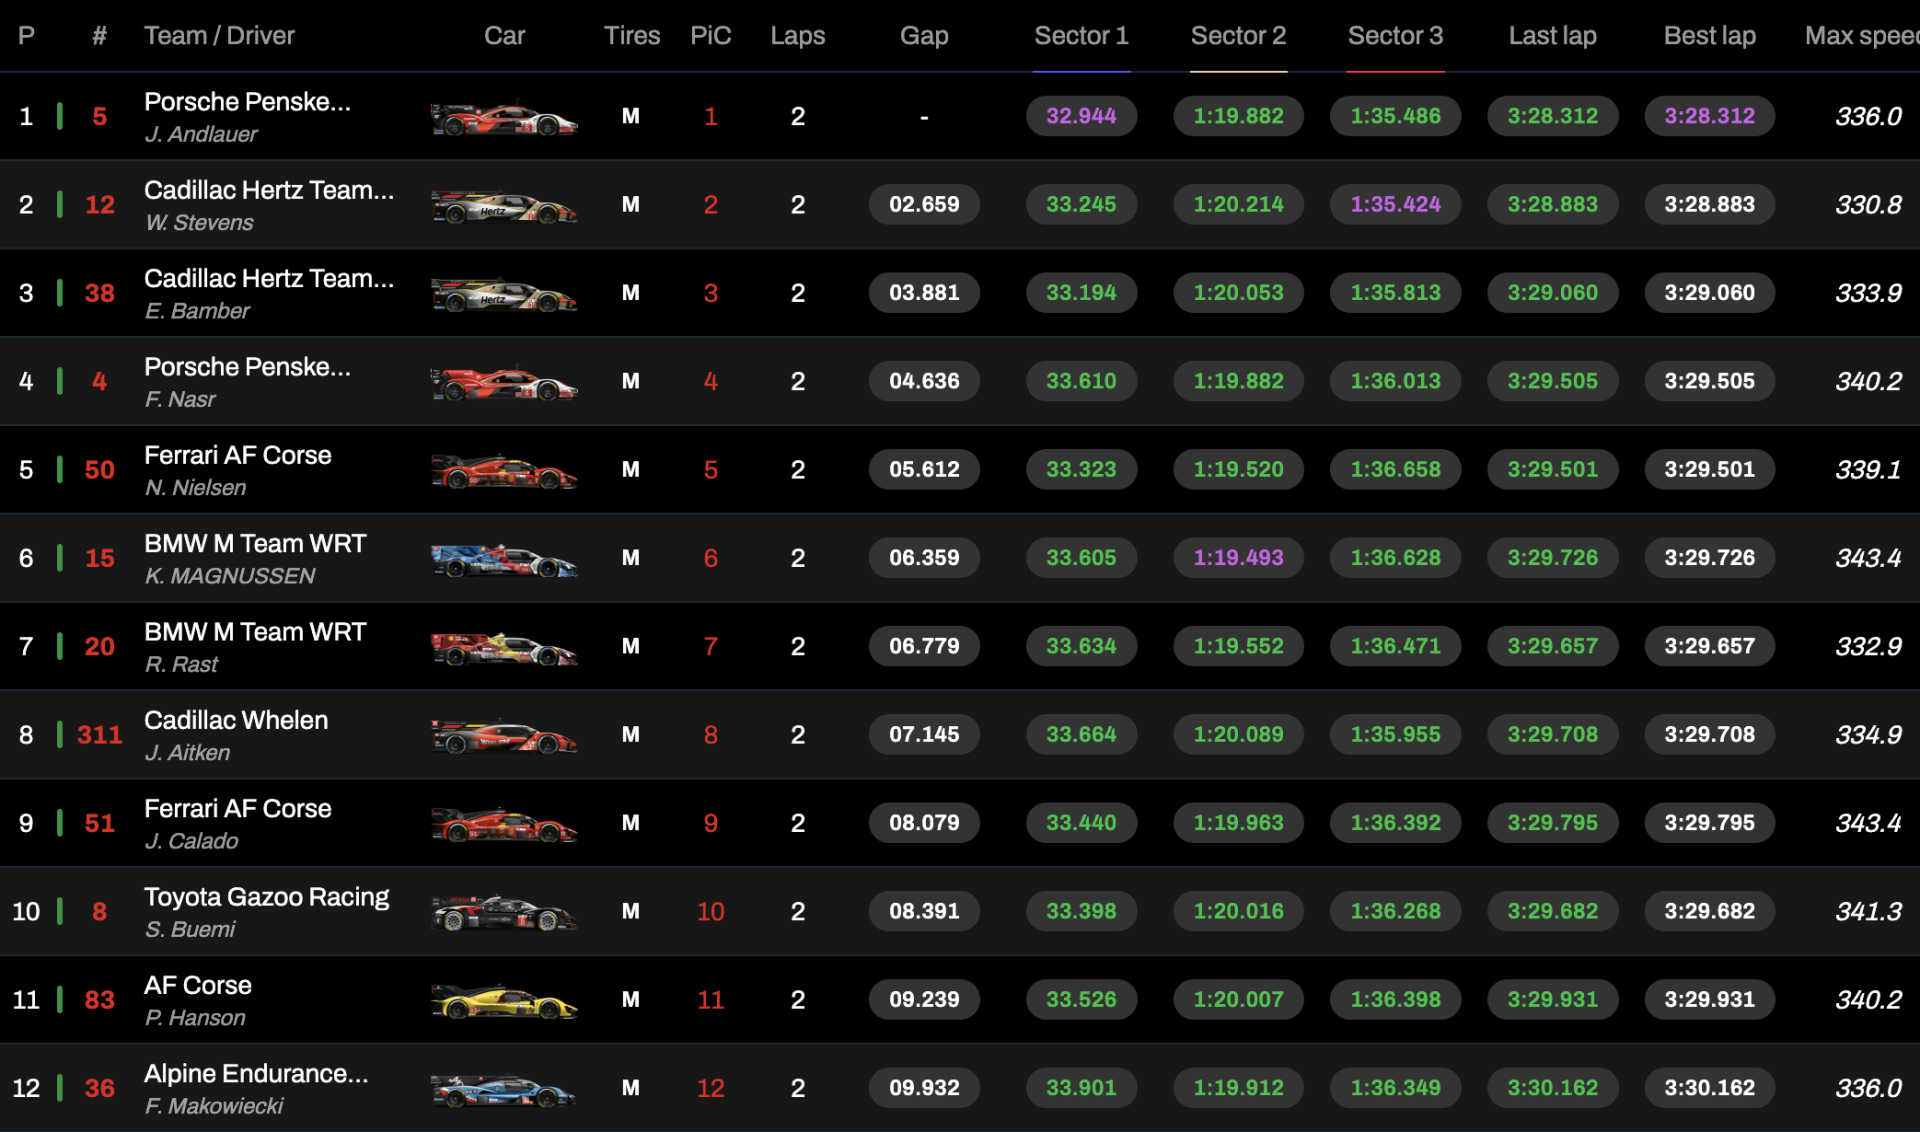Click driver name J. Aitken
This screenshot has width=1920, height=1132.
(x=187, y=752)
